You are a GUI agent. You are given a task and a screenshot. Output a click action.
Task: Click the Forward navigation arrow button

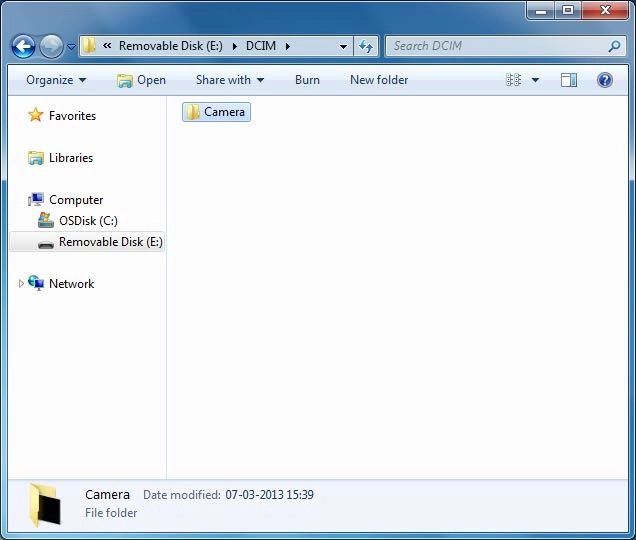(x=51, y=46)
